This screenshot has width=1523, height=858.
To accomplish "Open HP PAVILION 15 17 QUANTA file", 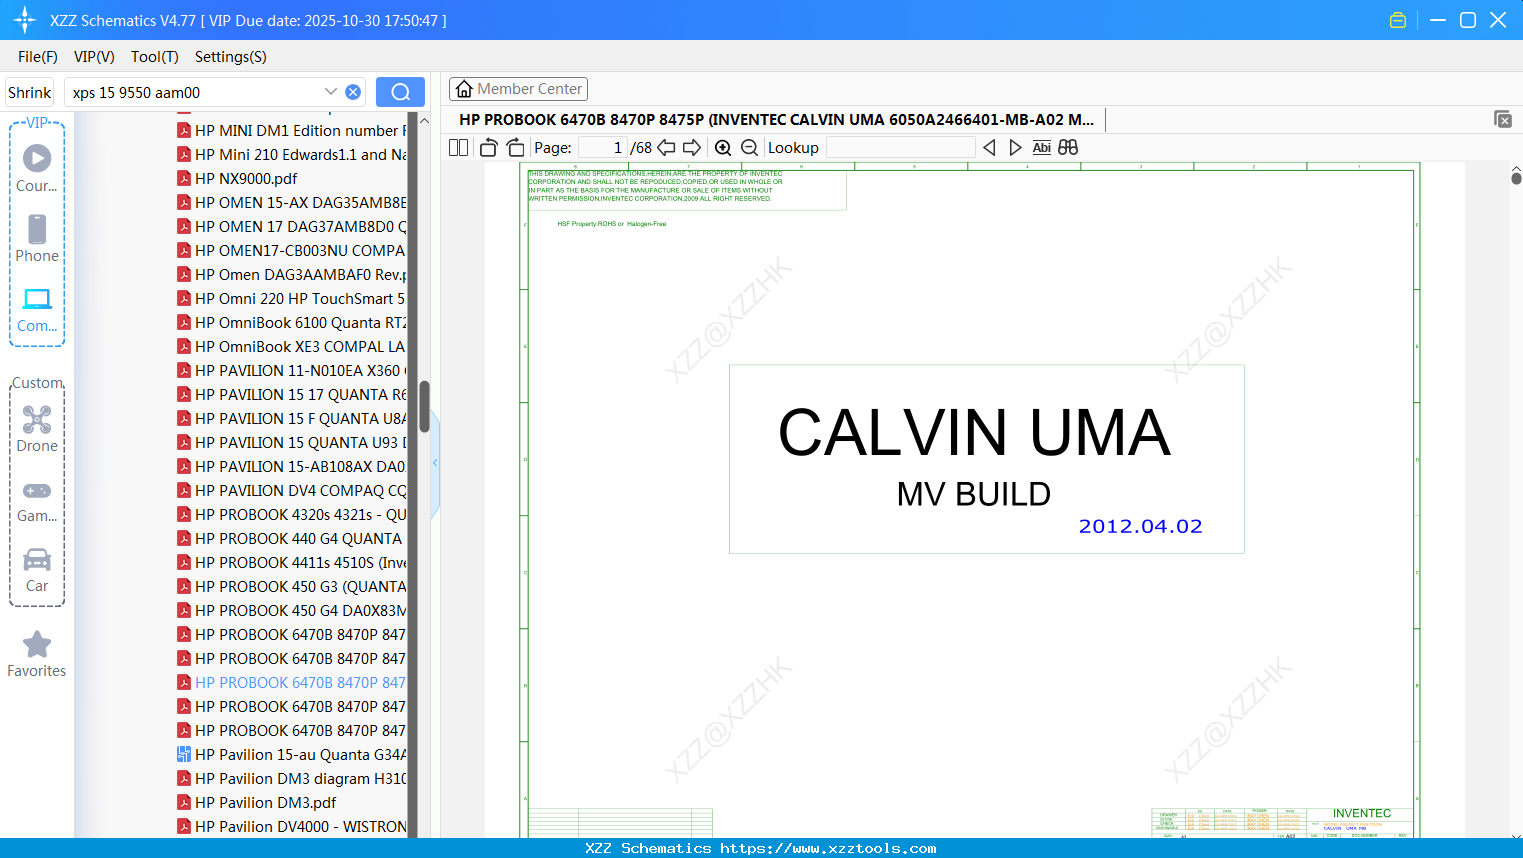I will click(x=292, y=394).
